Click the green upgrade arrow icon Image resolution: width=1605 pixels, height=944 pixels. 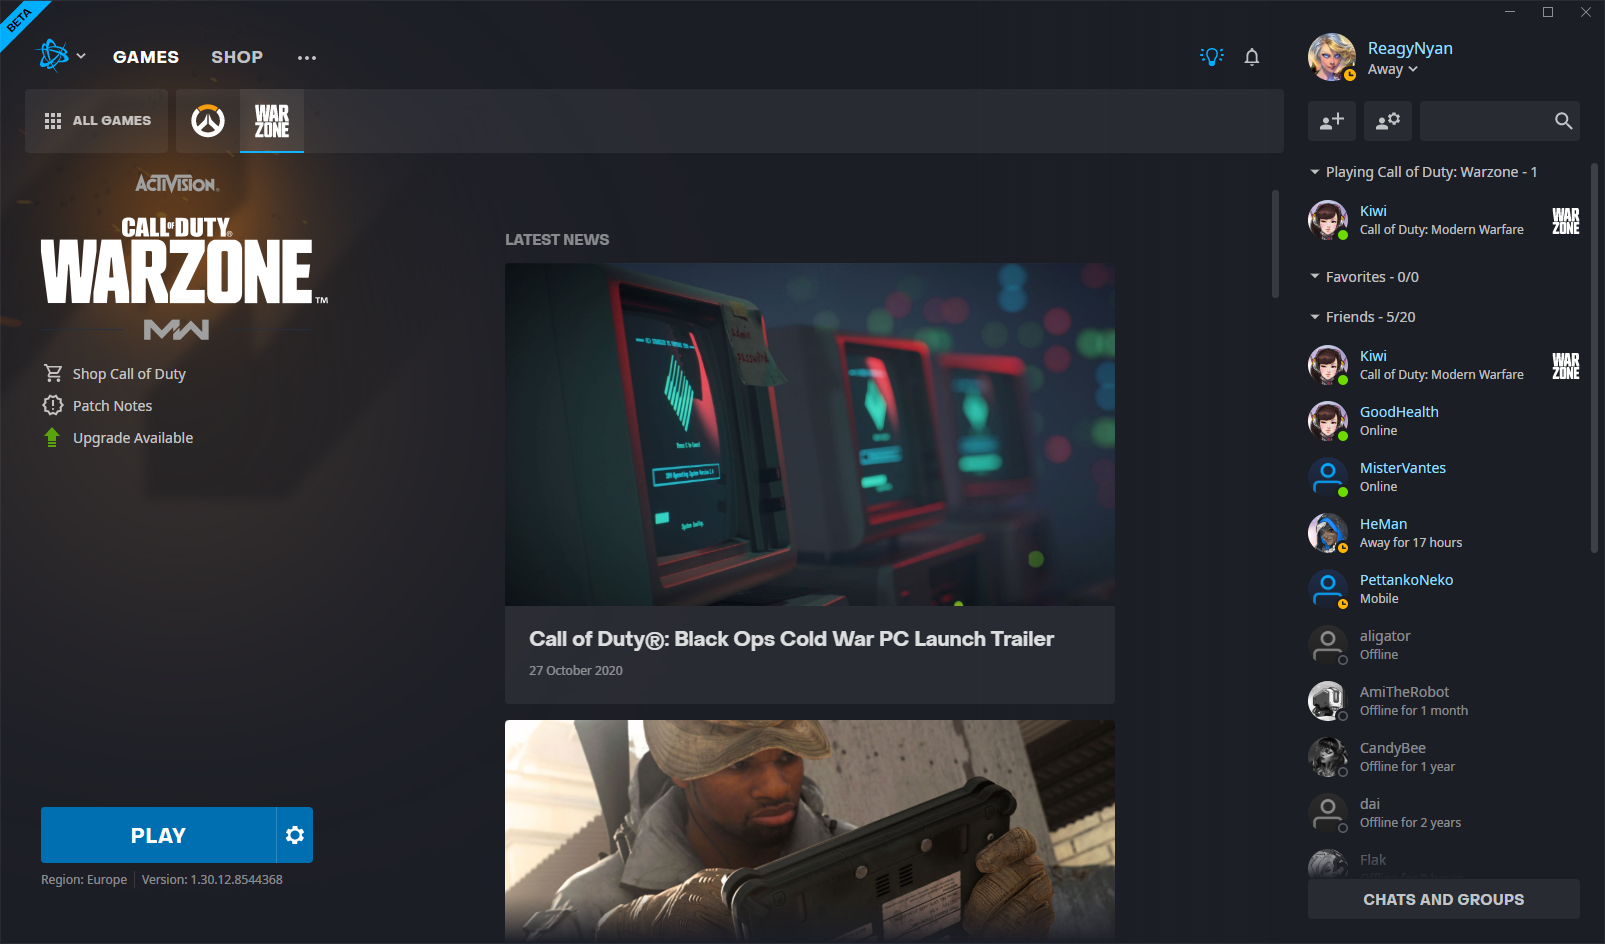coord(52,437)
